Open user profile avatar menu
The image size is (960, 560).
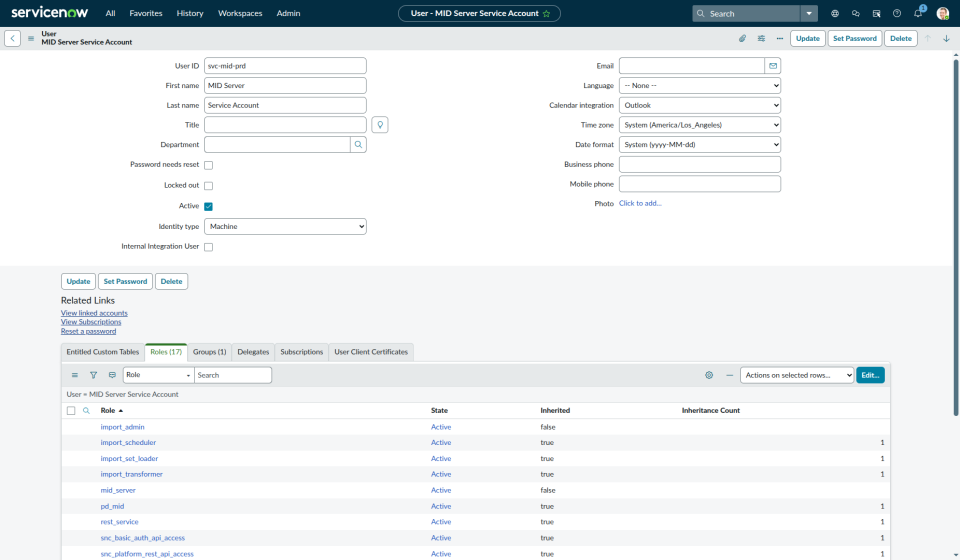[x=943, y=13]
